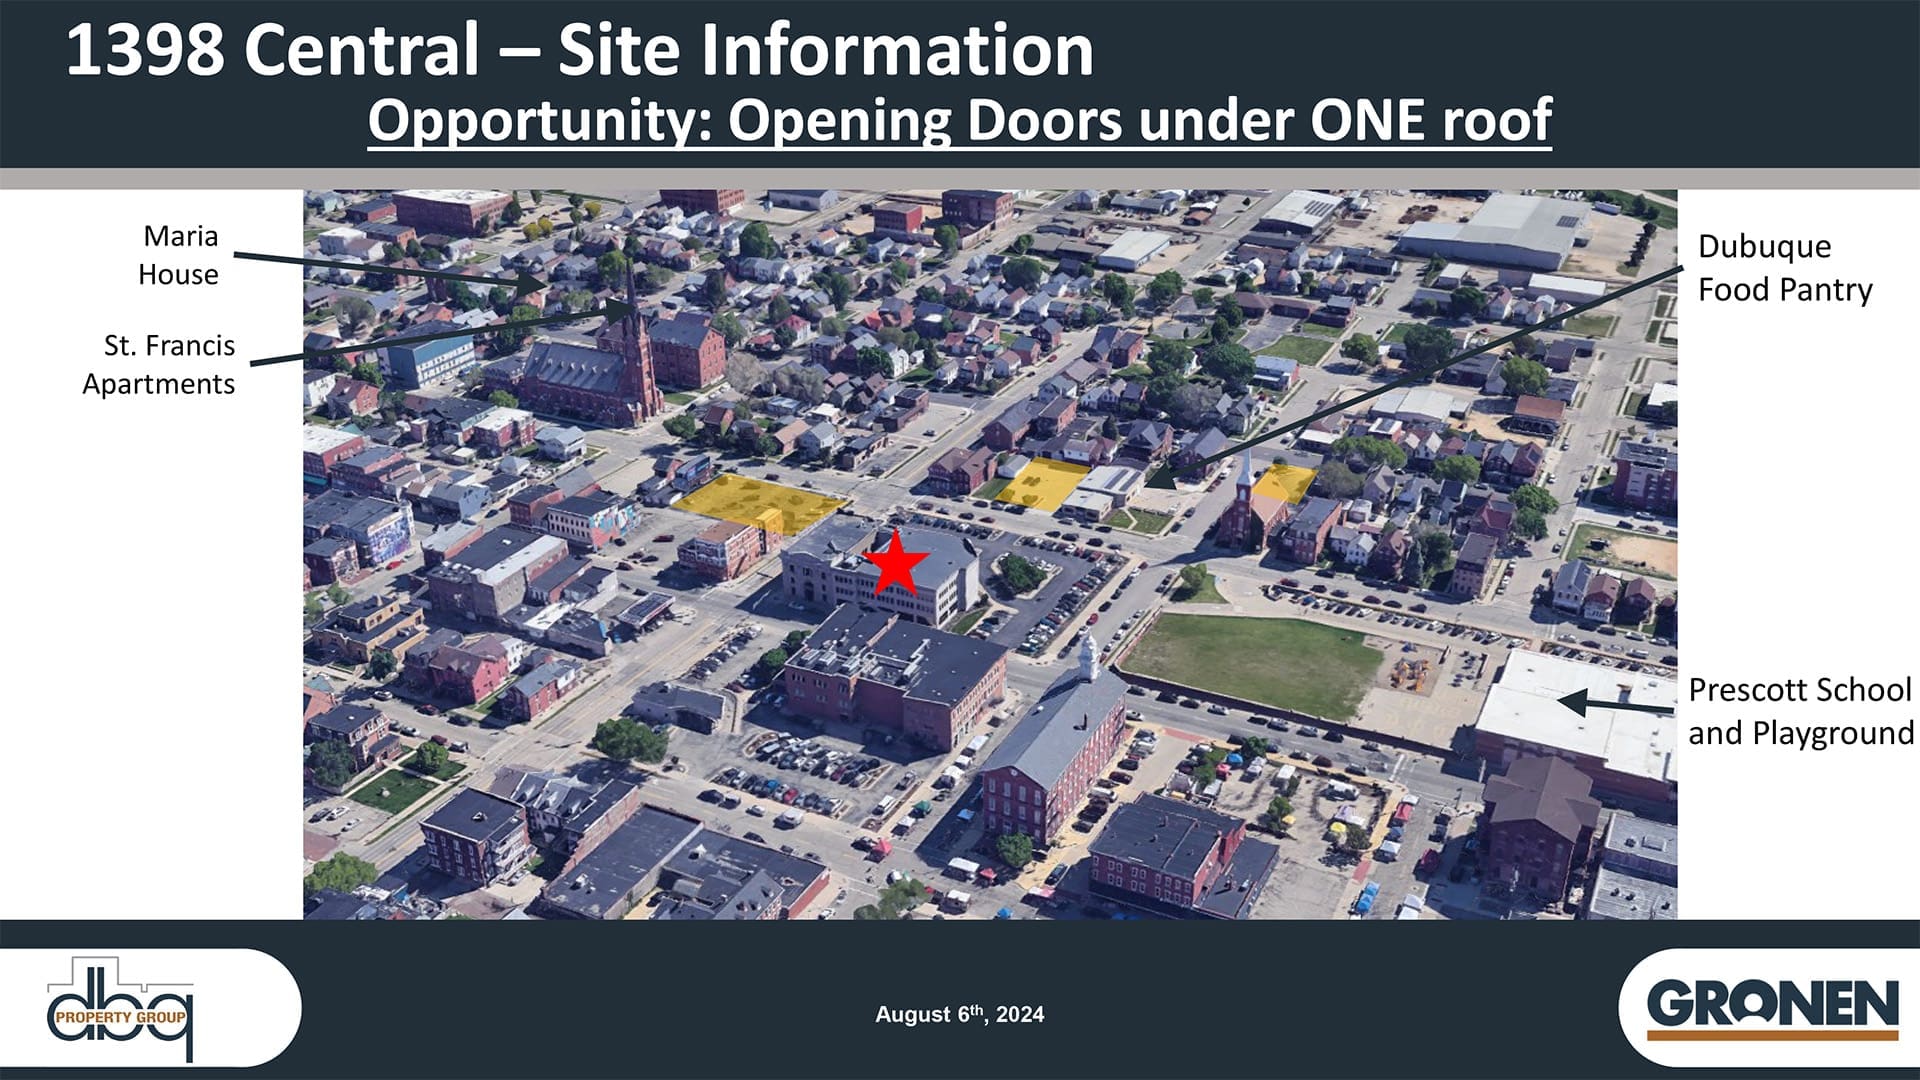The image size is (1920, 1080).
Task: Click the Gronen company logo
Action: (1771, 1007)
